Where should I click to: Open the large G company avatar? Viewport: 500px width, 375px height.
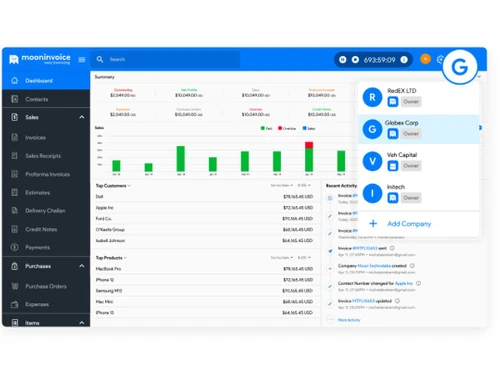pos(460,67)
